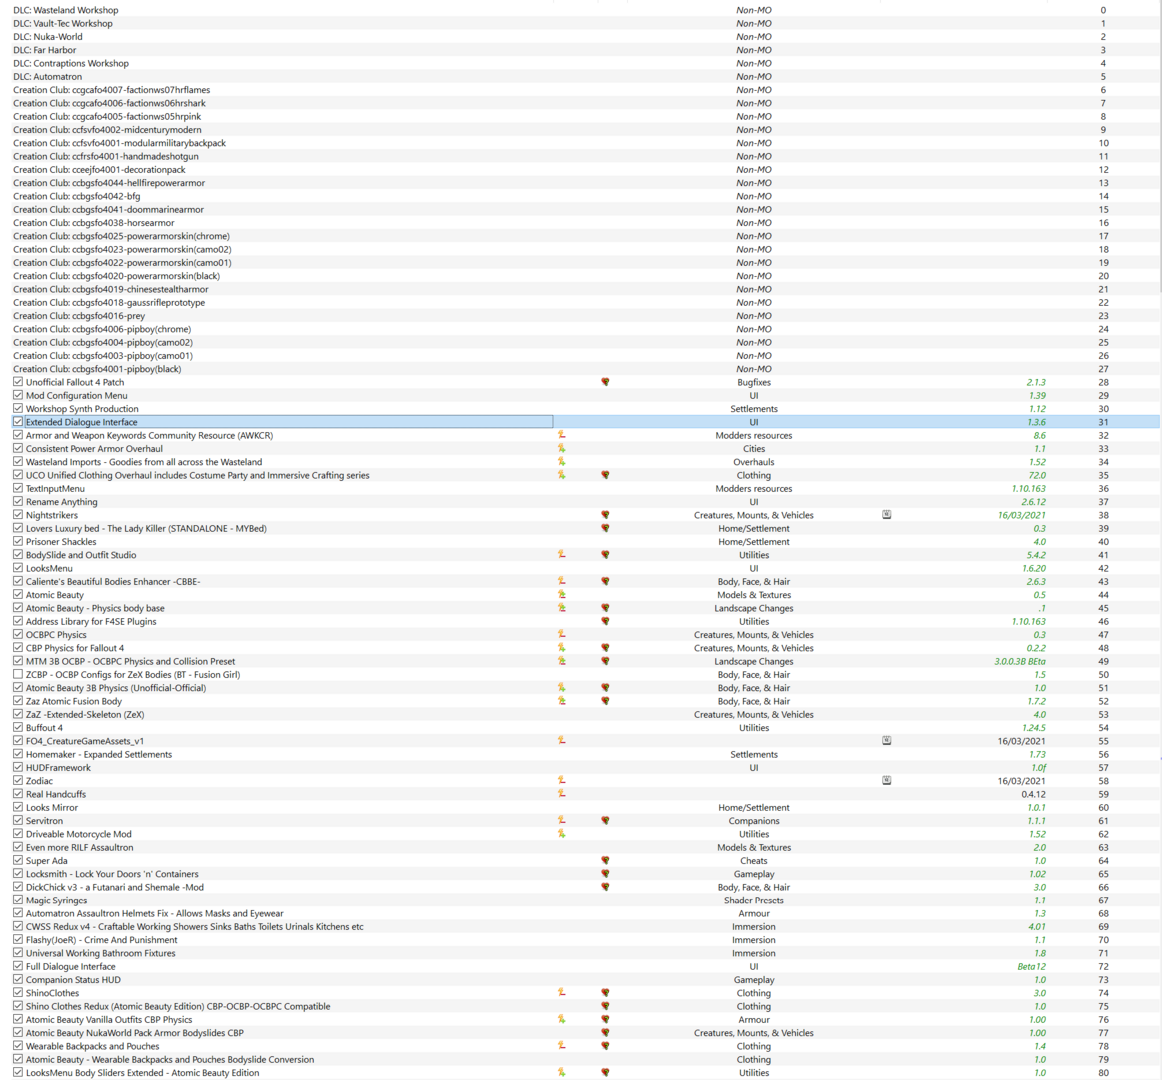Disable the Magic Syringes checkbox
Image resolution: width=1162 pixels, height=1080 pixels.
18,900
